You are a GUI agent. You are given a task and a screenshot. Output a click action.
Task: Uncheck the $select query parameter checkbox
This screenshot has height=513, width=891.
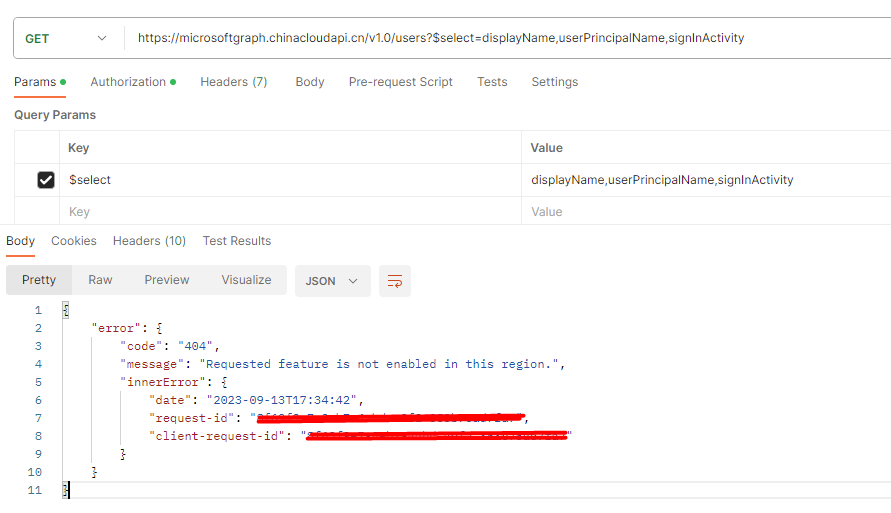[45, 180]
